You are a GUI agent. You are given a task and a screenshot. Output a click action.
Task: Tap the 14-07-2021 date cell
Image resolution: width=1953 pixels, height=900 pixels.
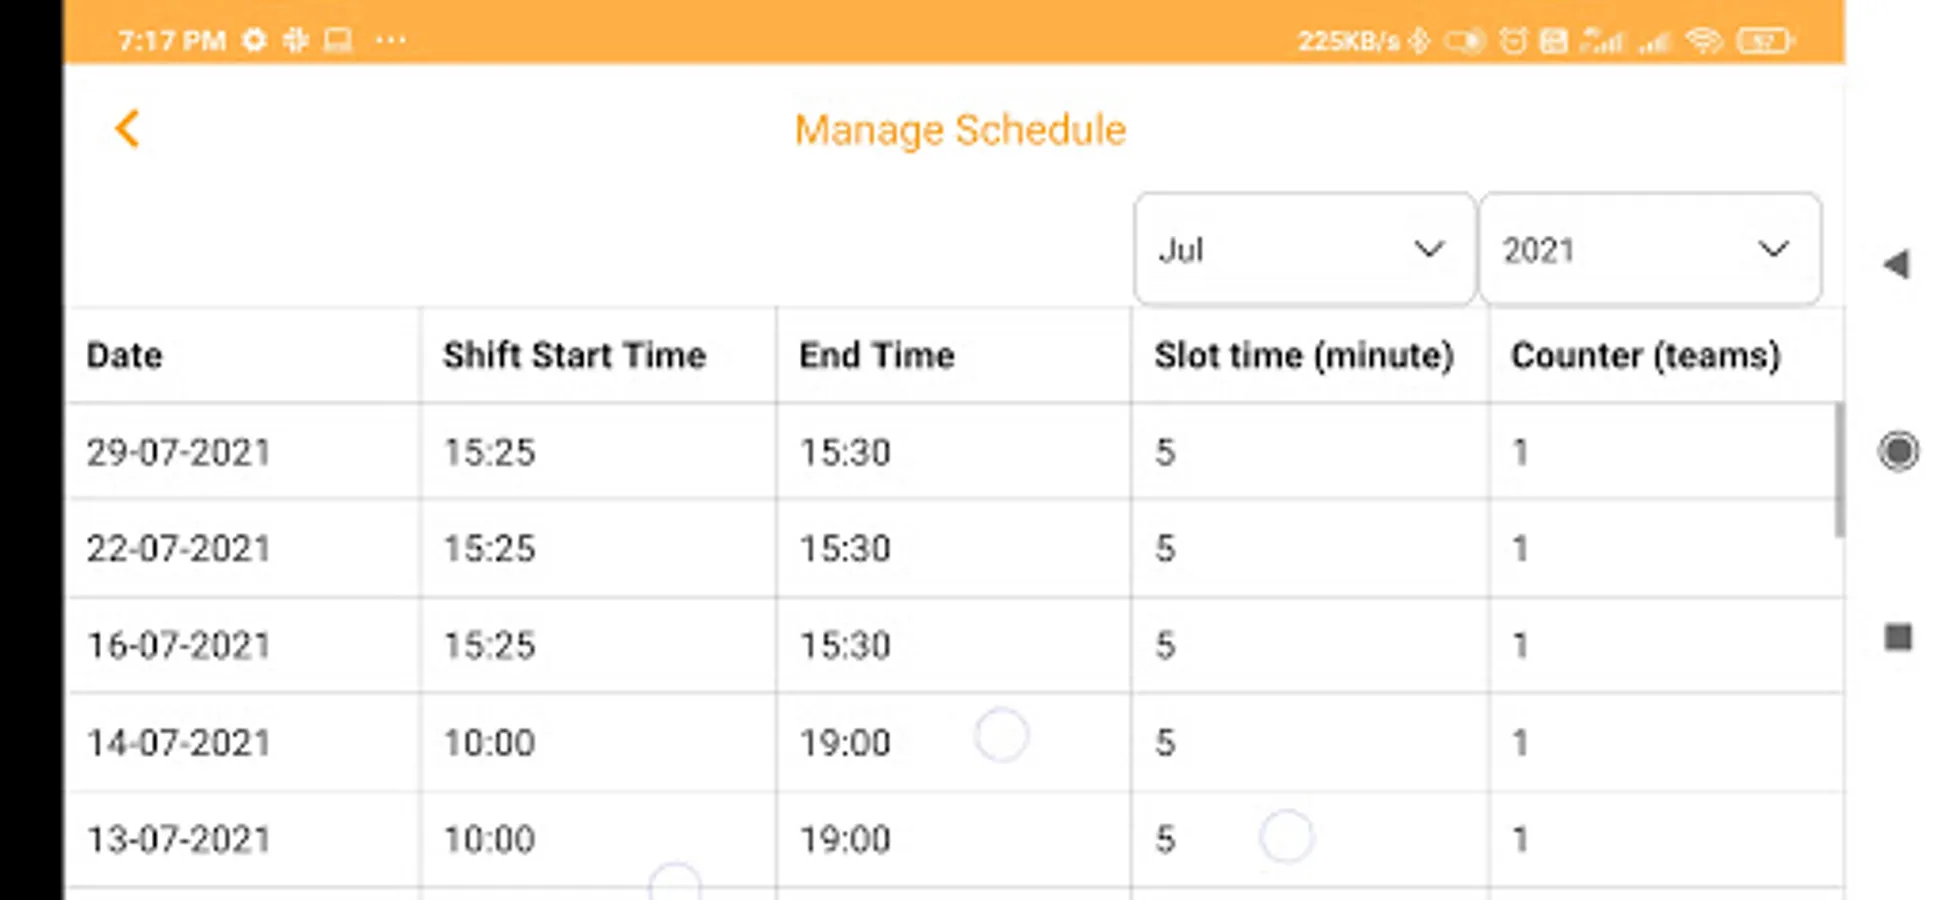click(x=179, y=742)
